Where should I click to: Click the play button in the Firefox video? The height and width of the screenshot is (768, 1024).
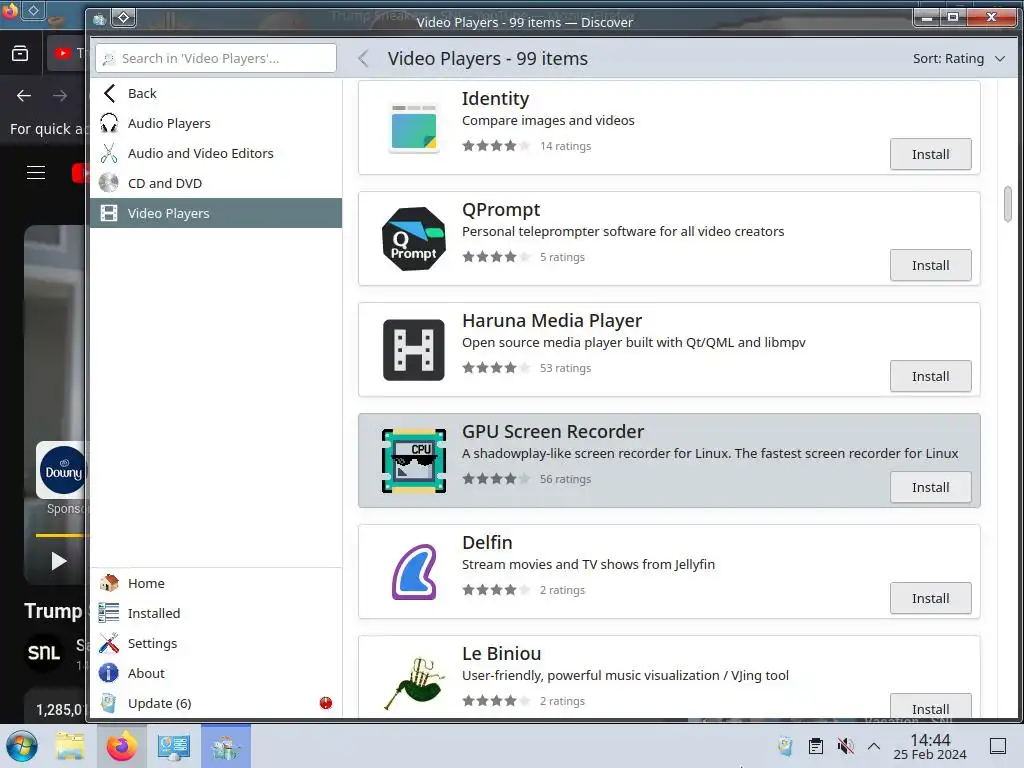point(59,561)
